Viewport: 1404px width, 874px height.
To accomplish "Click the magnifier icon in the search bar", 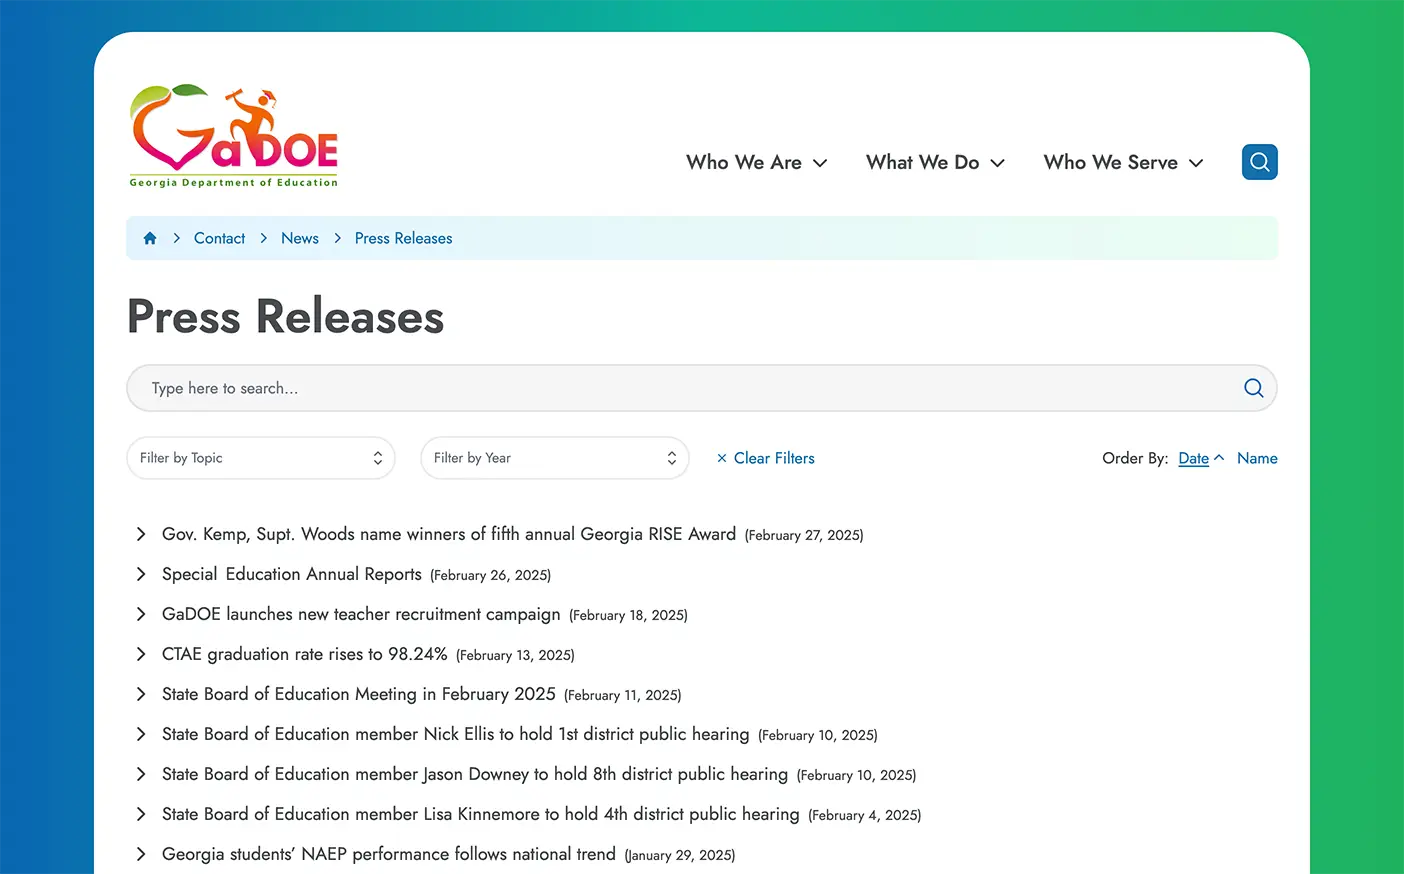I will [1253, 388].
